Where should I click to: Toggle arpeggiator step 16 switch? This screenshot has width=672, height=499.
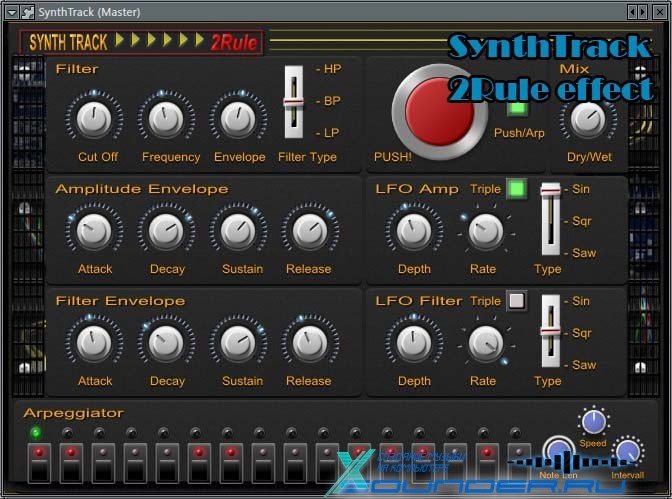(x=519, y=463)
